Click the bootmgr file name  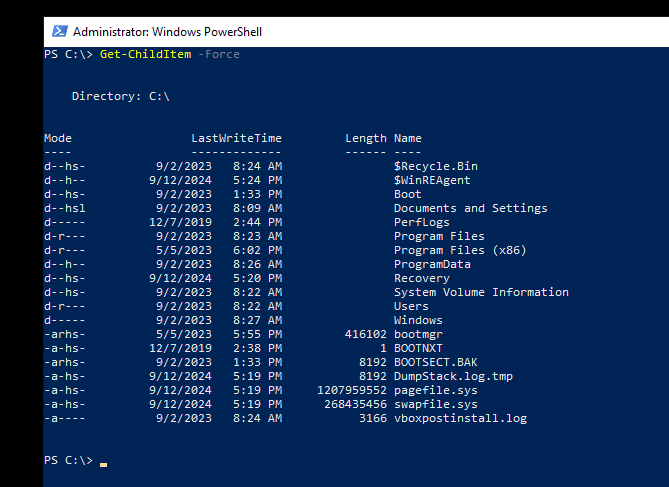tap(418, 334)
